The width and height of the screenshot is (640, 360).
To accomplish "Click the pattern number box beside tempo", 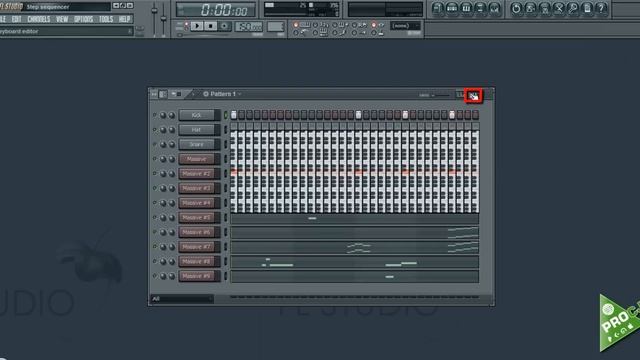I will (x=276, y=27).
